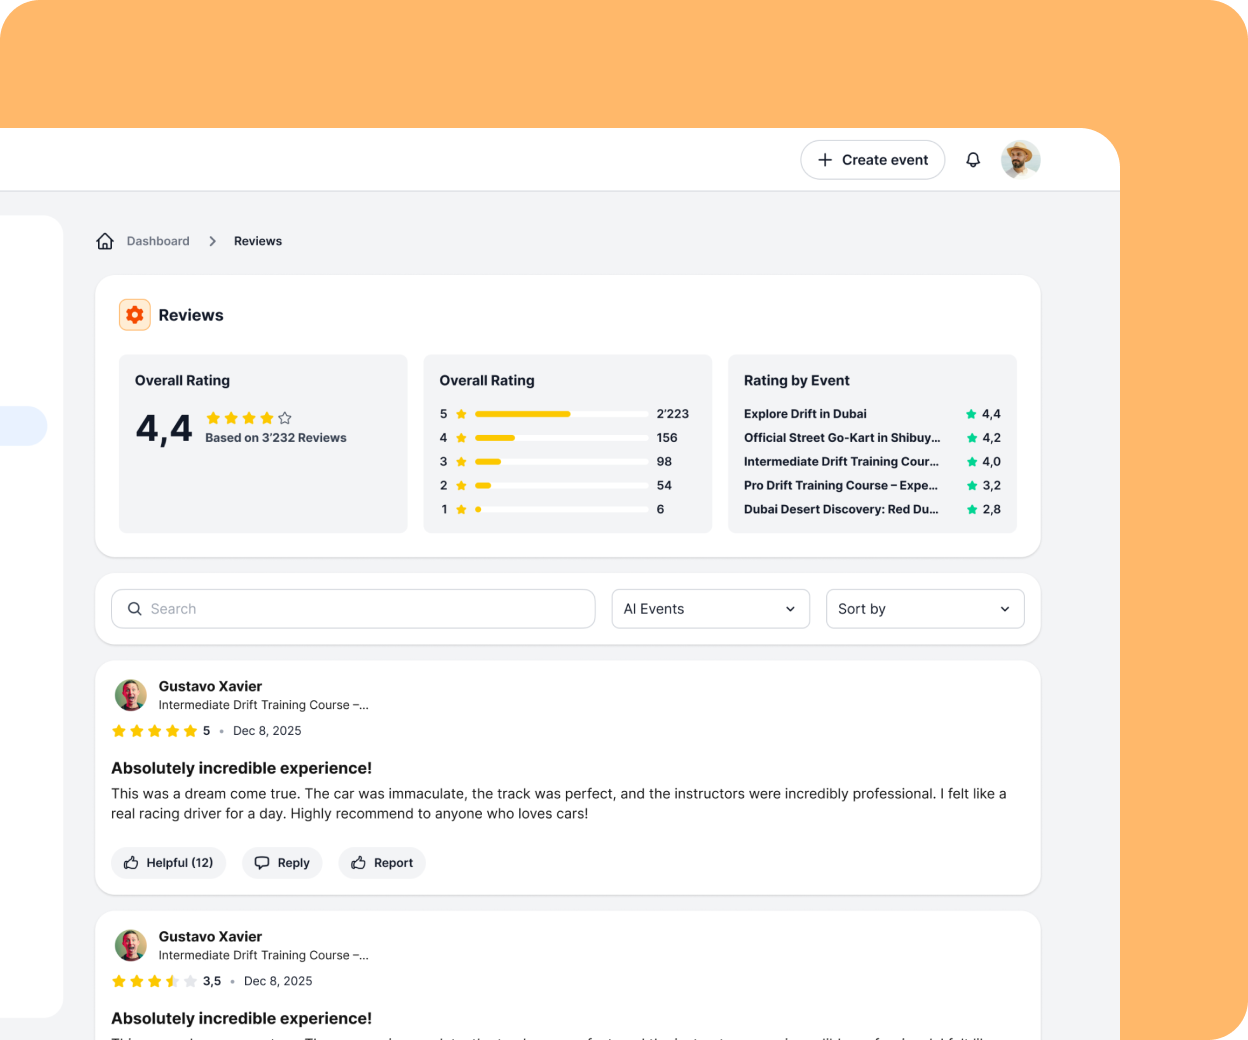Click the speech bubble icon on the Reply button
1248x1040 pixels.
pos(261,862)
